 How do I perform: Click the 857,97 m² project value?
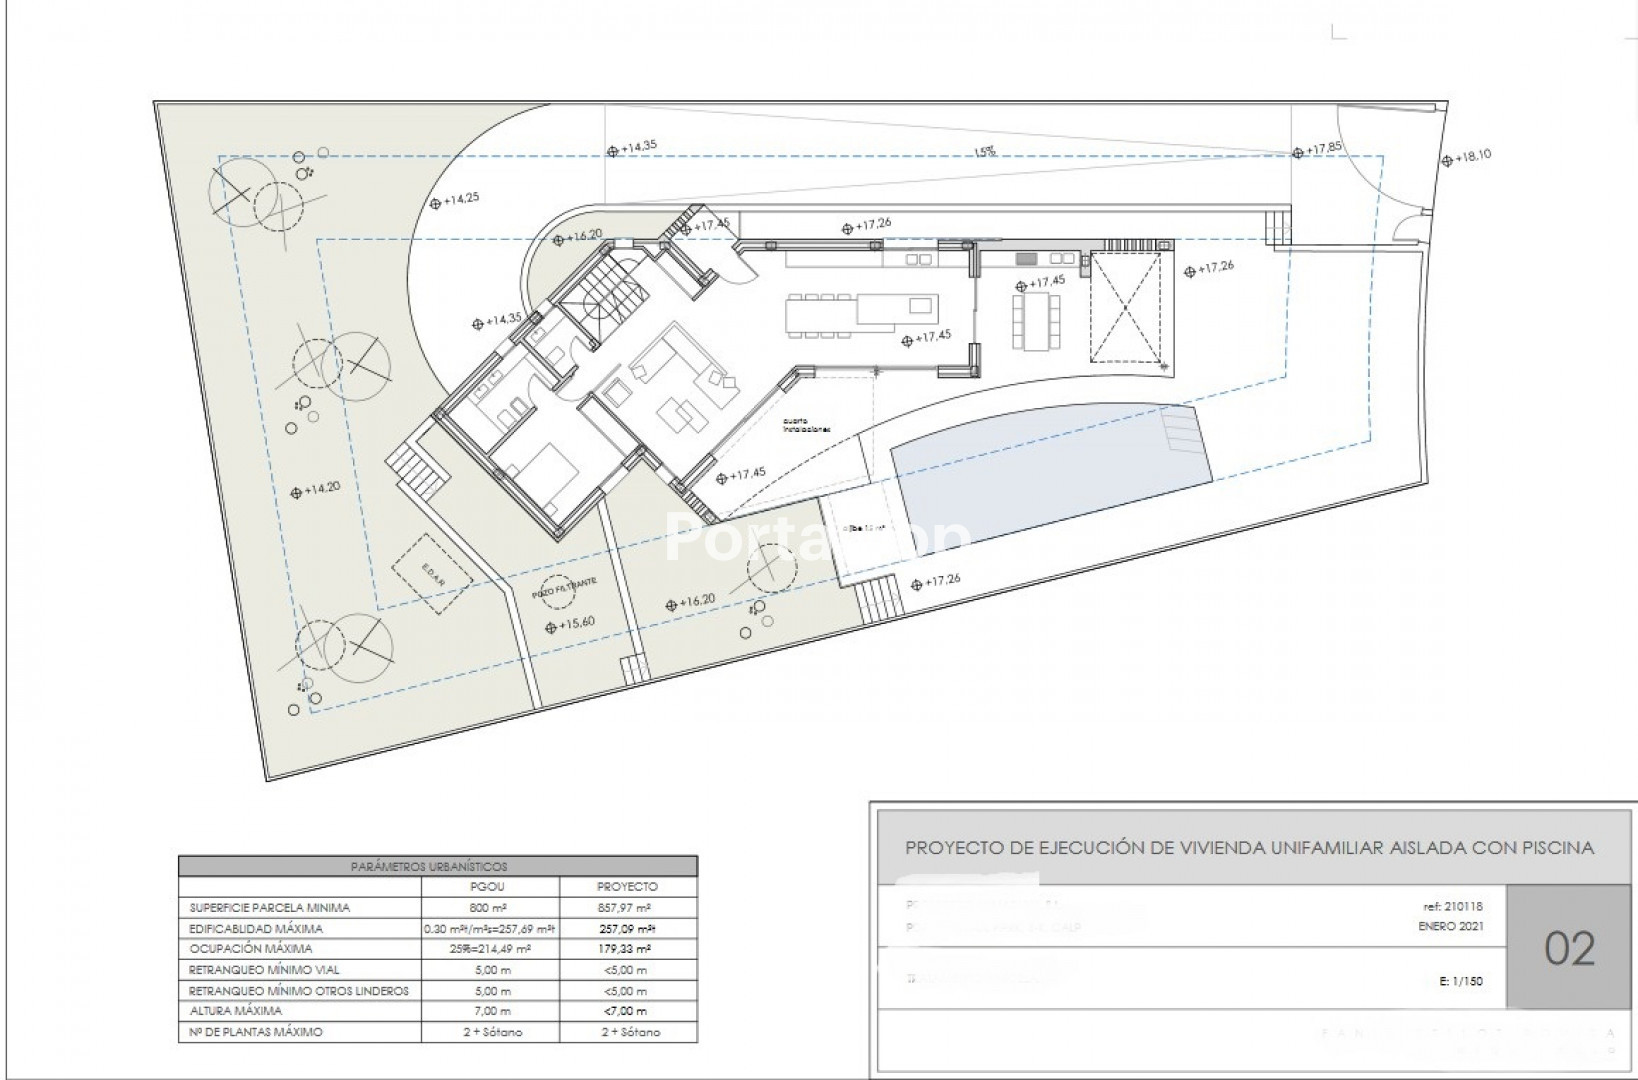(x=627, y=908)
